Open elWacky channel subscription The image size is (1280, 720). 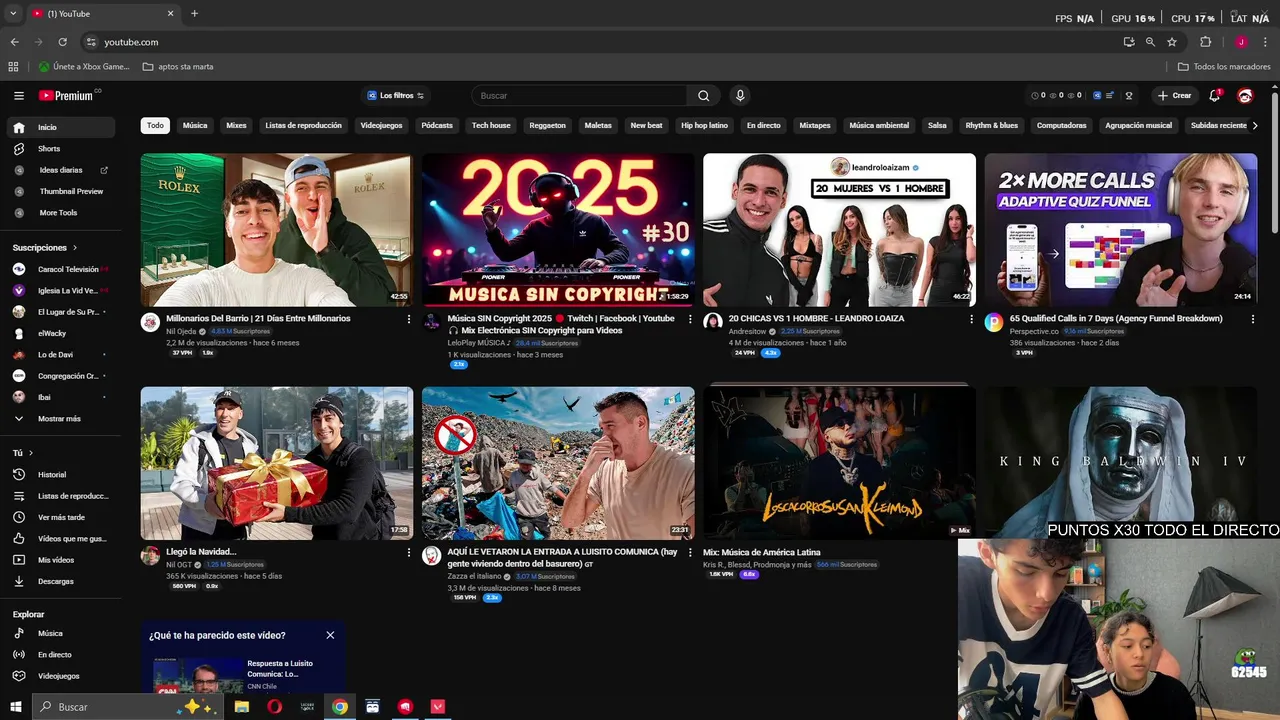(x=62, y=333)
